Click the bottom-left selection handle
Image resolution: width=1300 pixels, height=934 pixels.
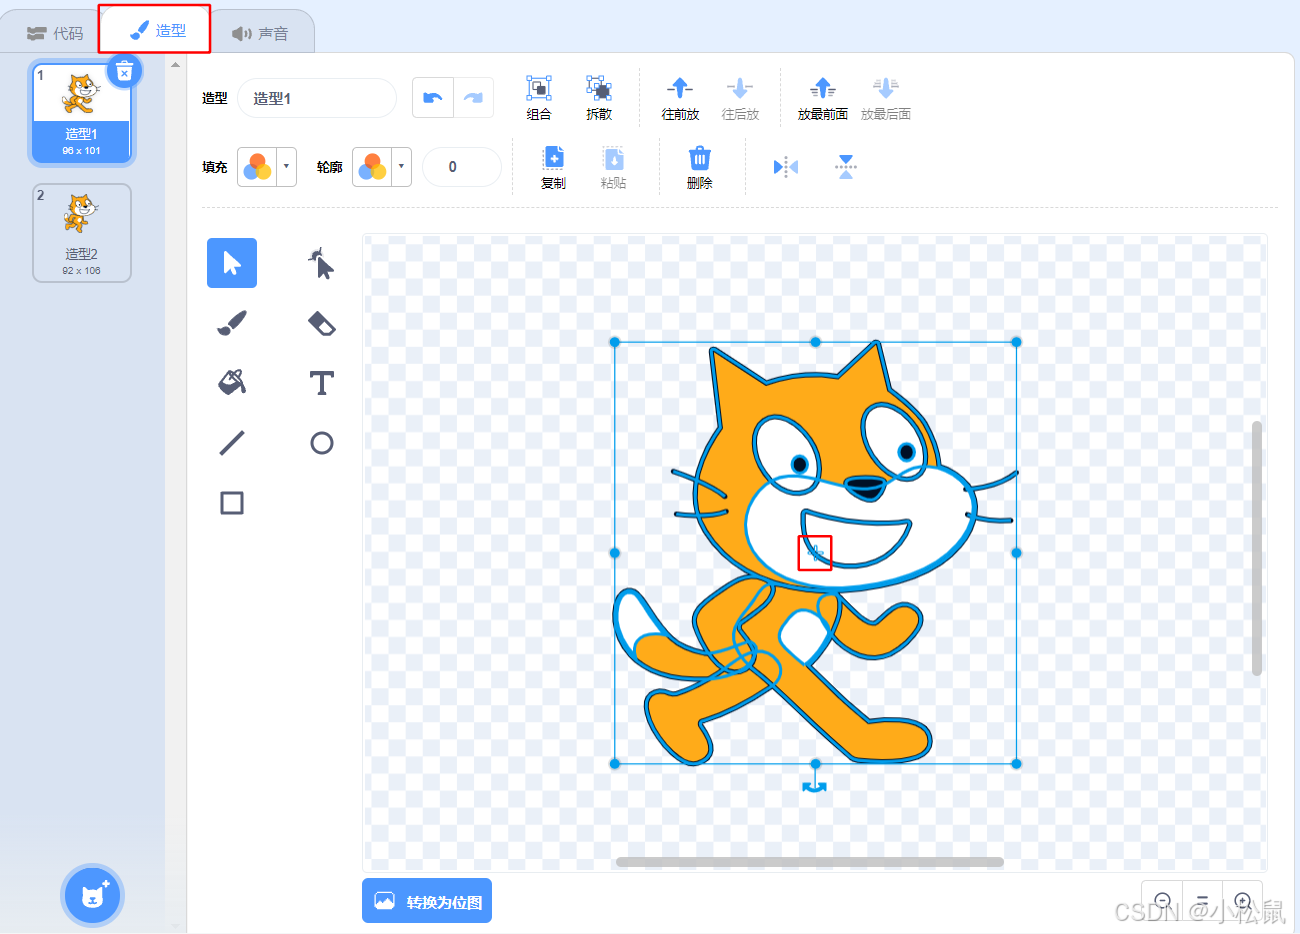pos(615,764)
